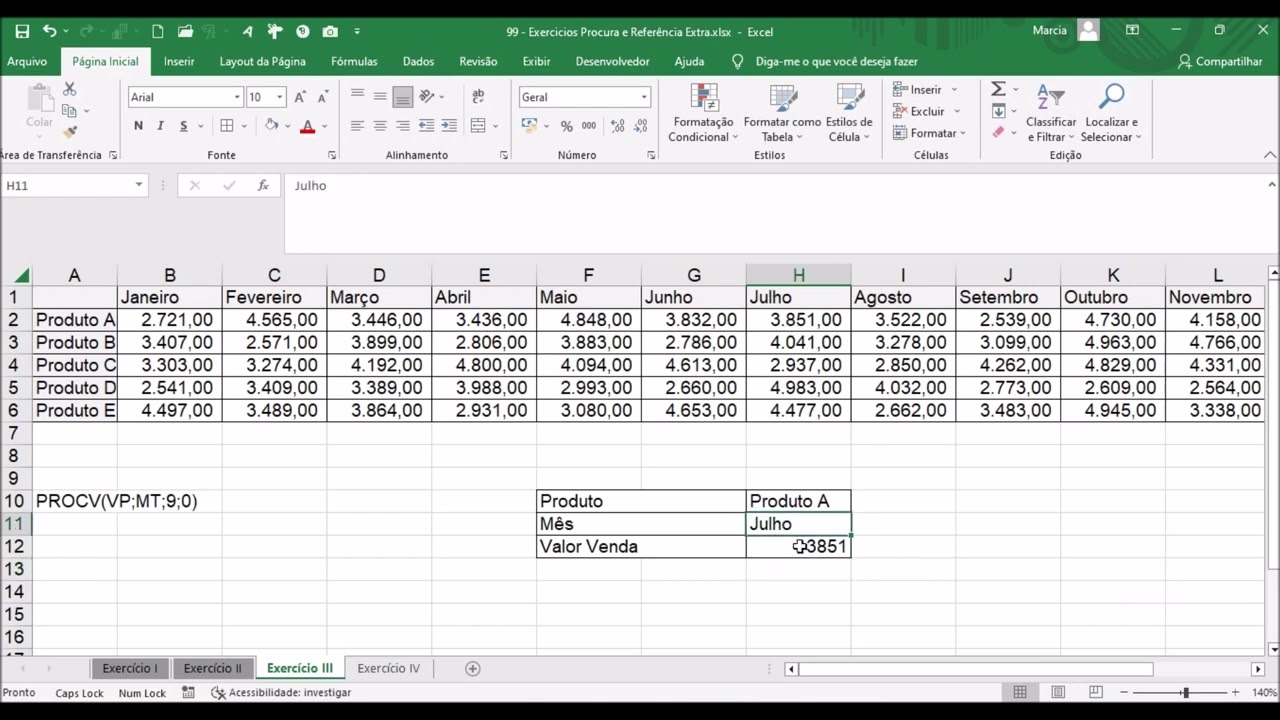This screenshot has width=1280, height=720.
Task: Click the Inserir cells button
Action: pyautogui.click(x=925, y=89)
